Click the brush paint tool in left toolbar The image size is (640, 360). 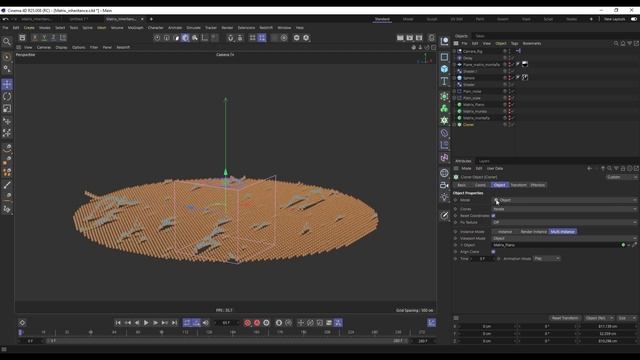coord(7,185)
